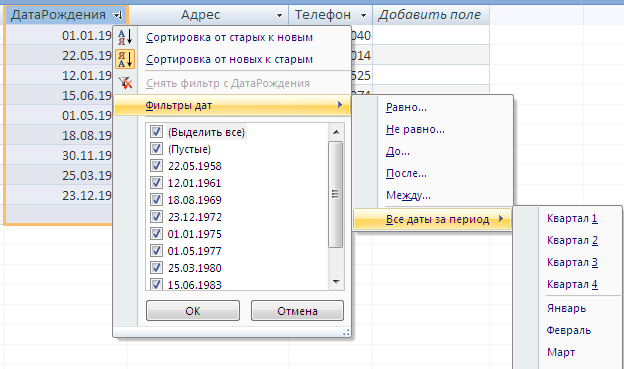Click the Отмена button
624x369 pixels.
tap(297, 310)
